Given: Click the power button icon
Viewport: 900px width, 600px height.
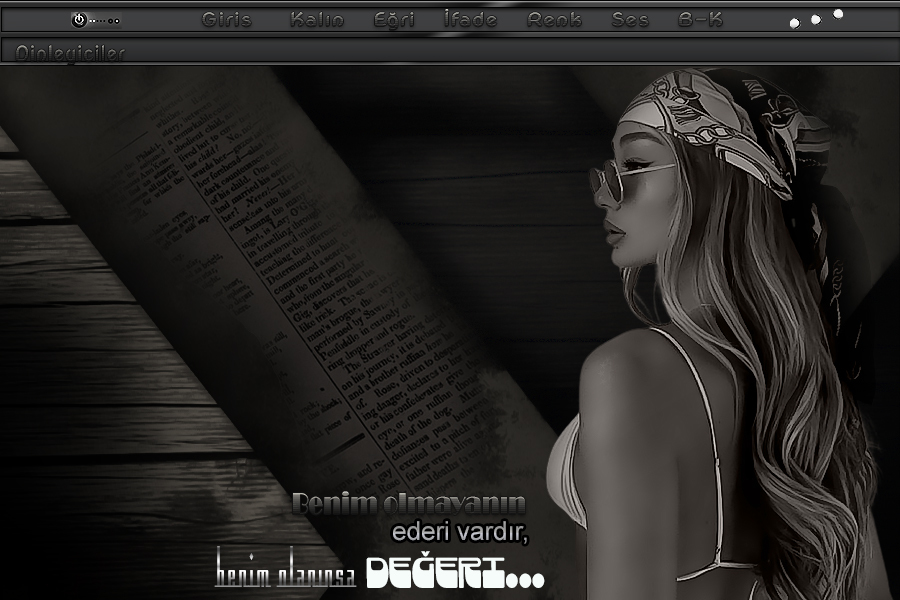Looking at the screenshot, I should tap(79, 20).
